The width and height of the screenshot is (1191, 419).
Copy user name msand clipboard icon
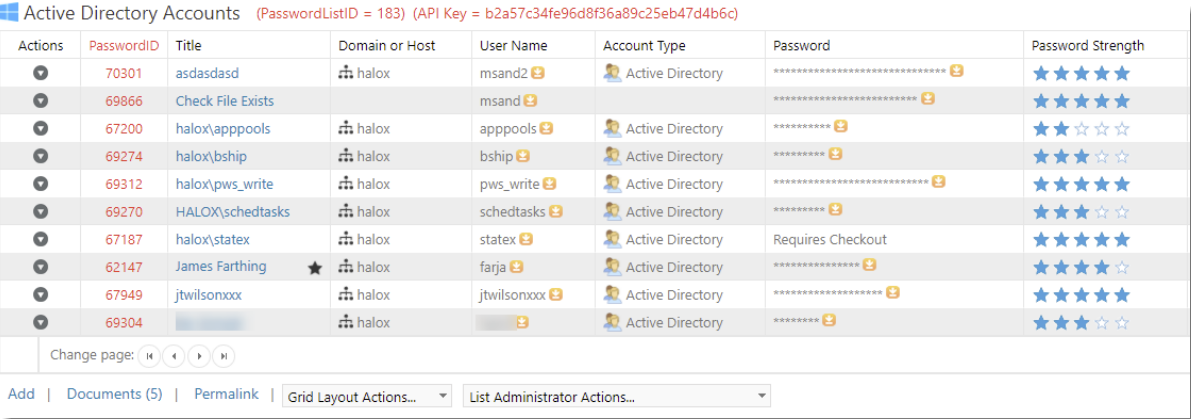coord(530,100)
